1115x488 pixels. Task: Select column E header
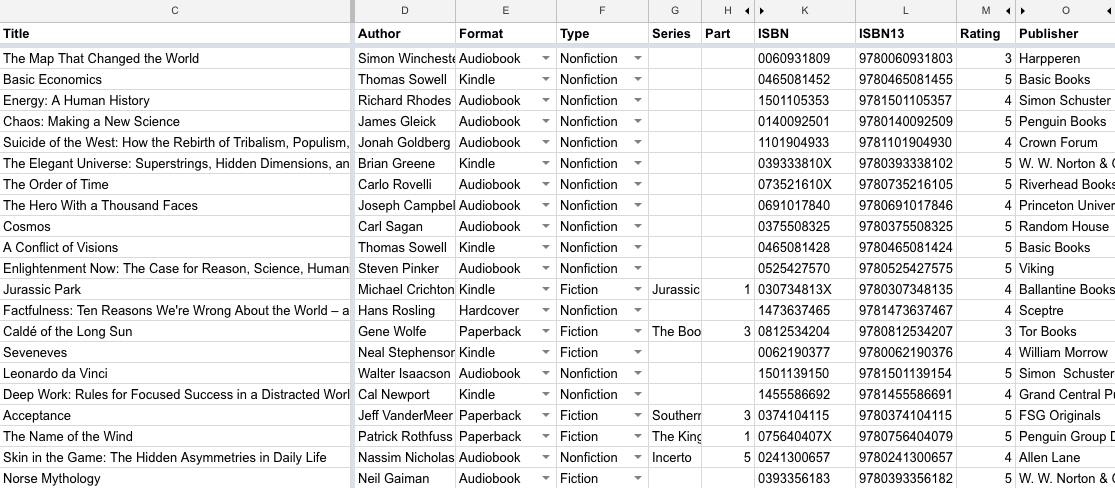(506, 11)
